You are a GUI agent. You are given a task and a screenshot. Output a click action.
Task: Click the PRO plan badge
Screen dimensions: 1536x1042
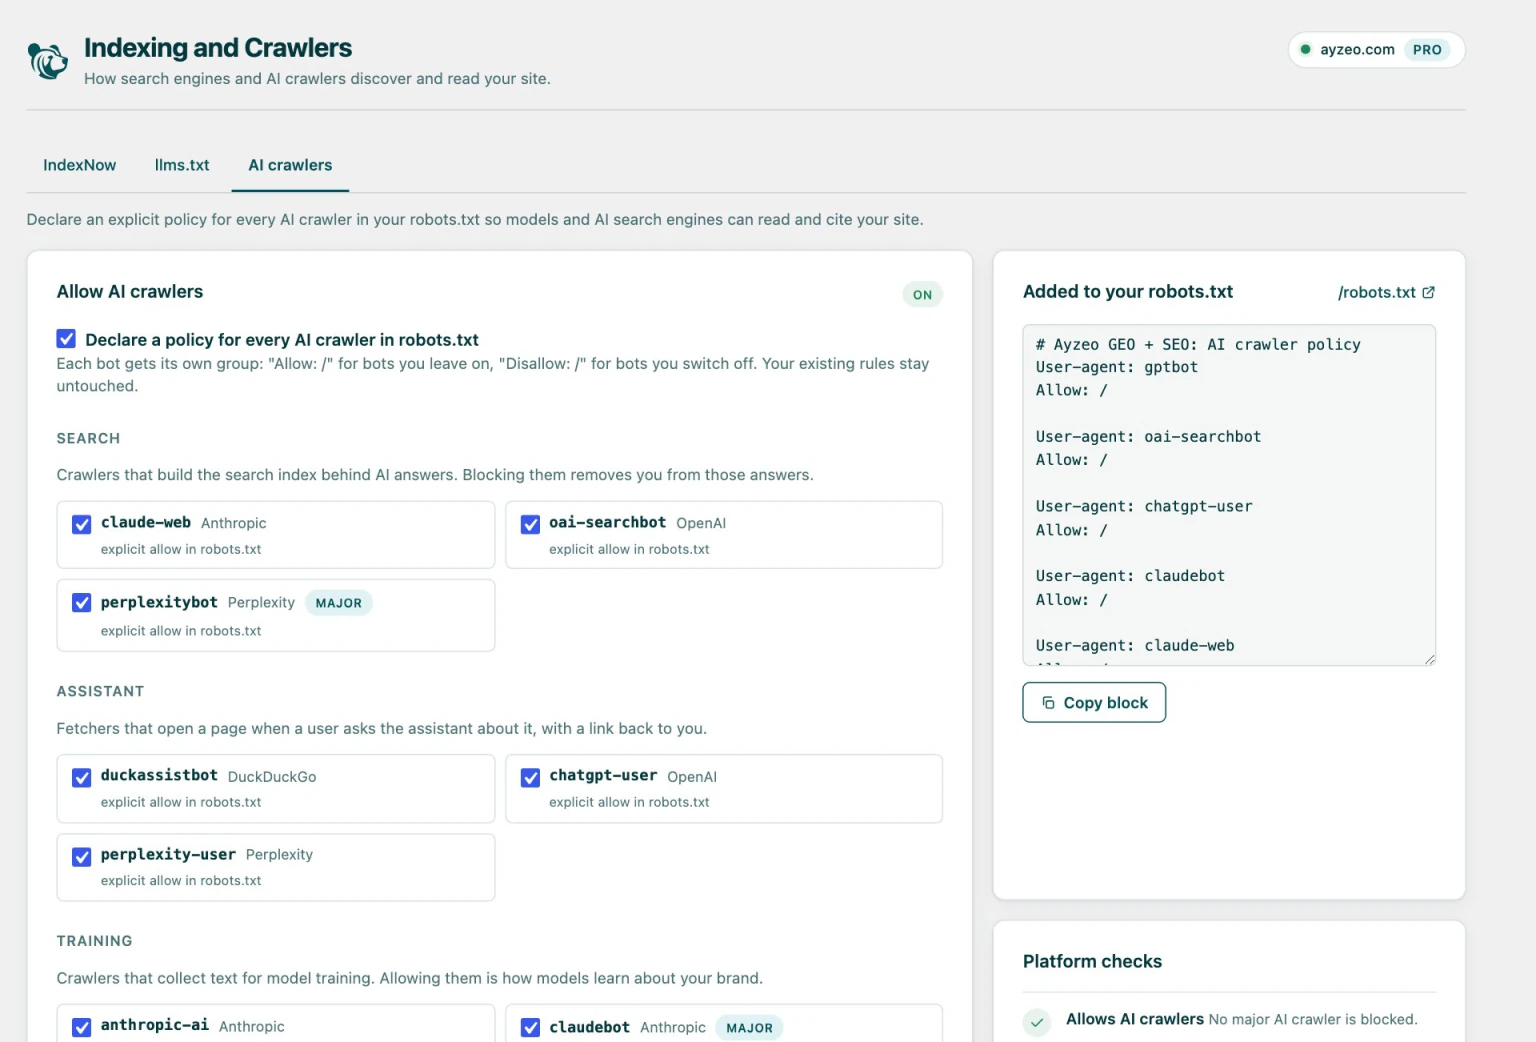pyautogui.click(x=1427, y=50)
